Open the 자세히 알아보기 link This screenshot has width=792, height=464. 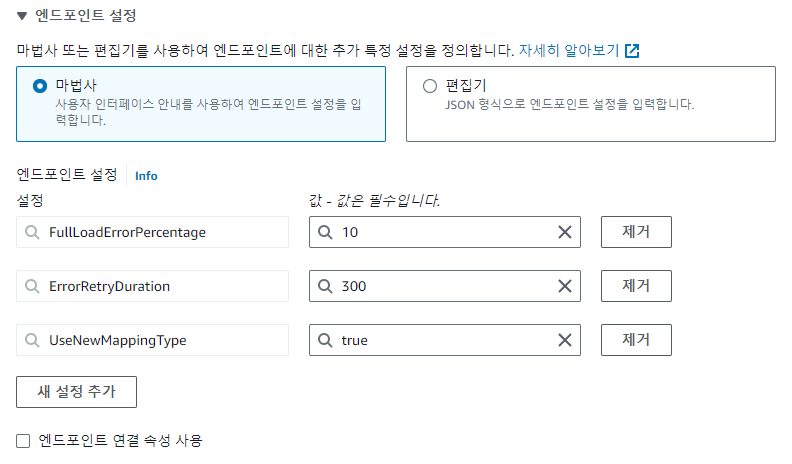pyautogui.click(x=569, y=50)
